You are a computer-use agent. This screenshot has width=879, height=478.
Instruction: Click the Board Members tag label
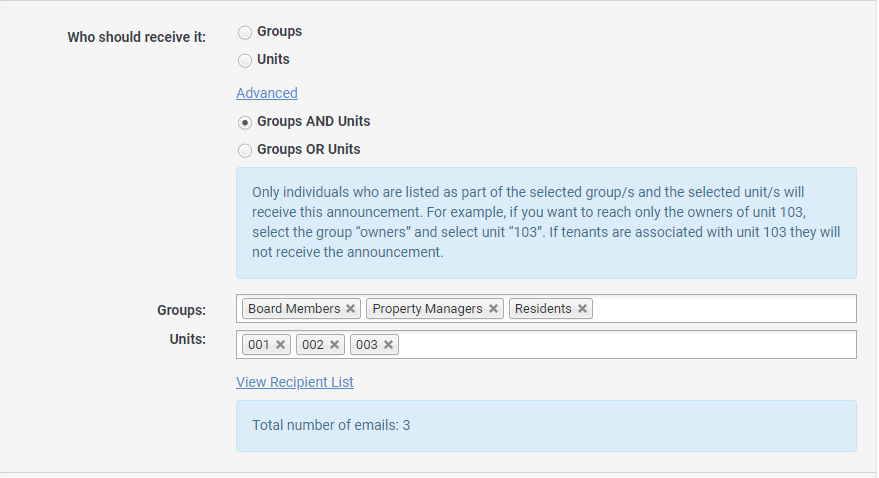tap(294, 309)
